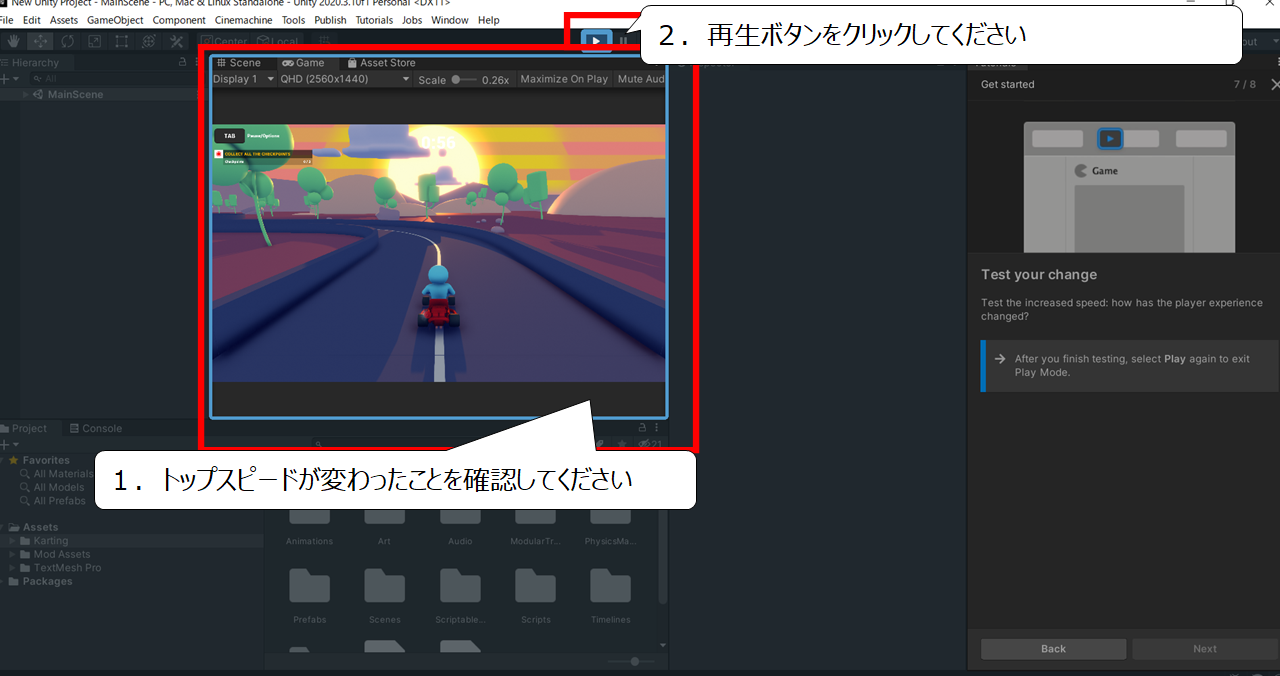Select the Rect tool in the toolbar
Viewport: 1280px width, 676px height.
pos(121,41)
